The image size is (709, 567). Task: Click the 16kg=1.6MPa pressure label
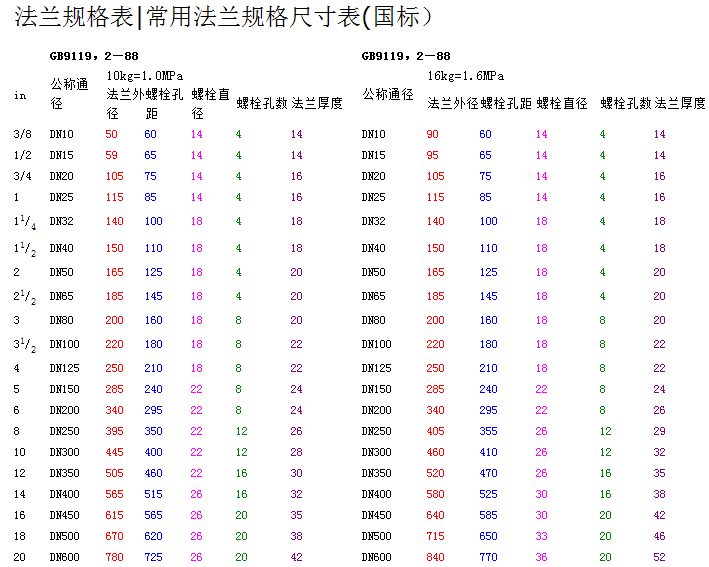(x=466, y=76)
